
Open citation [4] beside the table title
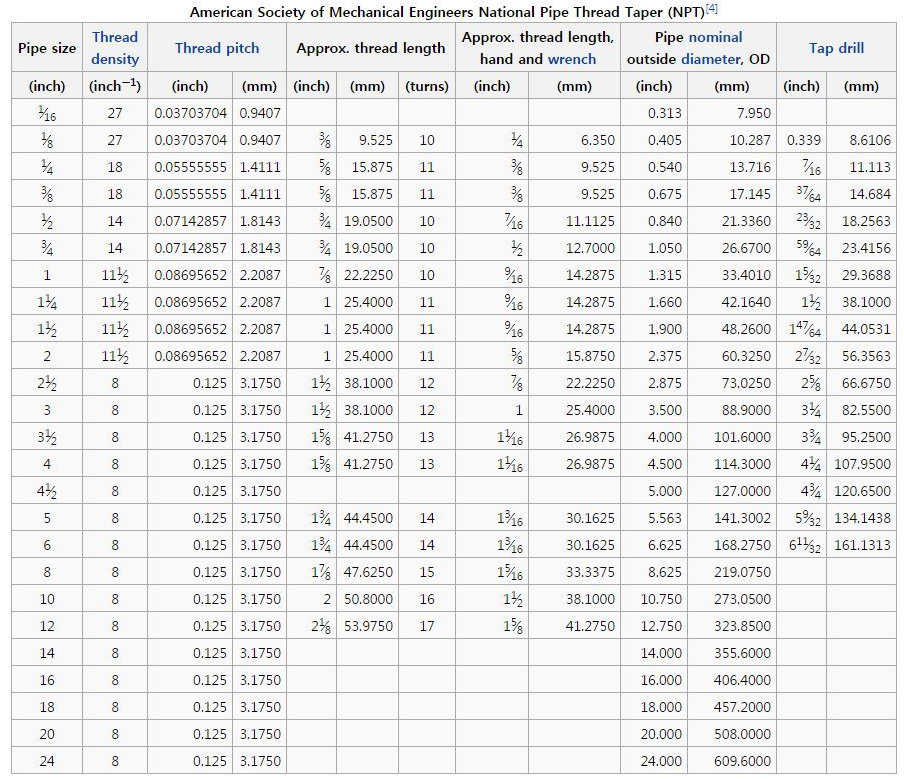click(712, 9)
